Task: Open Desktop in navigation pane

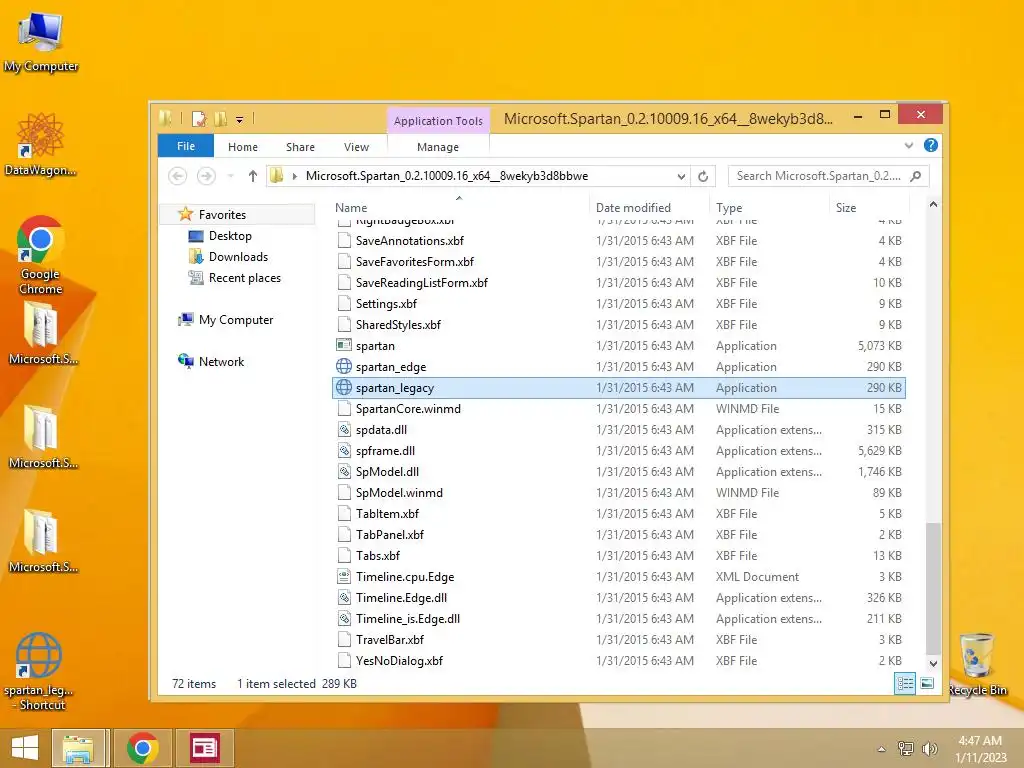Action: point(230,236)
